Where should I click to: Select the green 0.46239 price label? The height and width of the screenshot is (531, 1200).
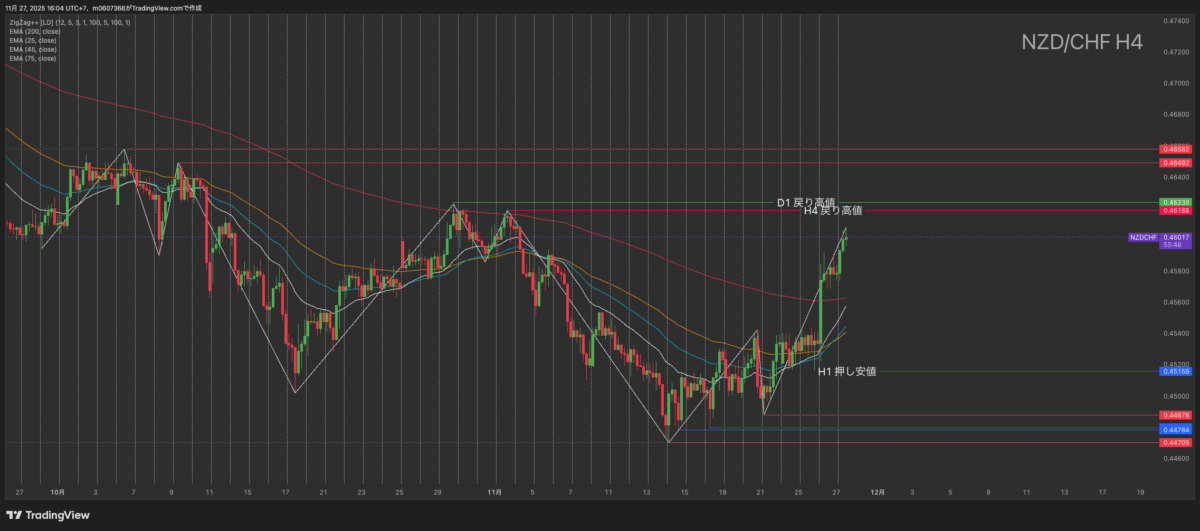[1174, 202]
